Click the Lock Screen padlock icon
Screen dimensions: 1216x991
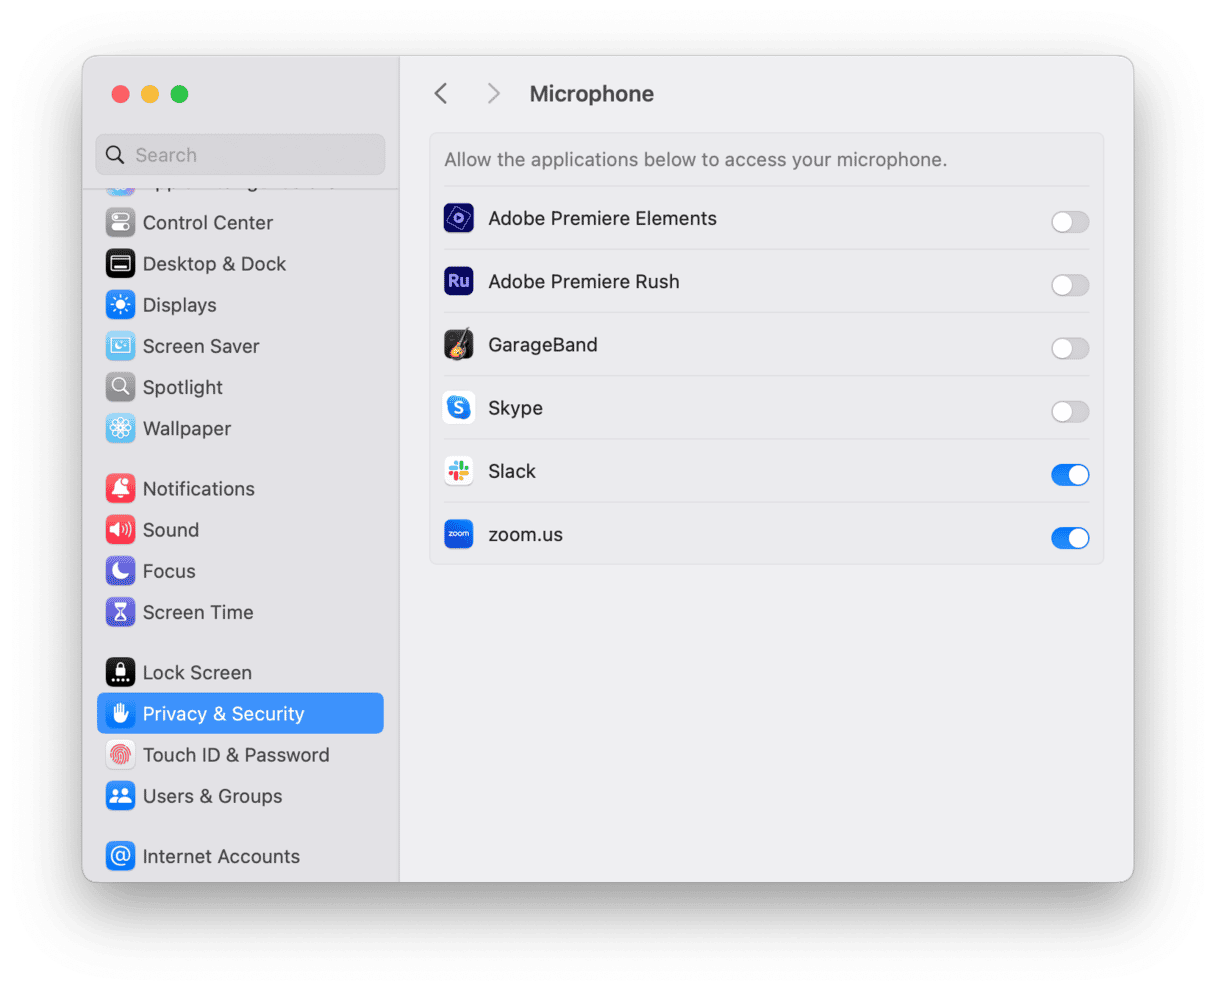[120, 672]
